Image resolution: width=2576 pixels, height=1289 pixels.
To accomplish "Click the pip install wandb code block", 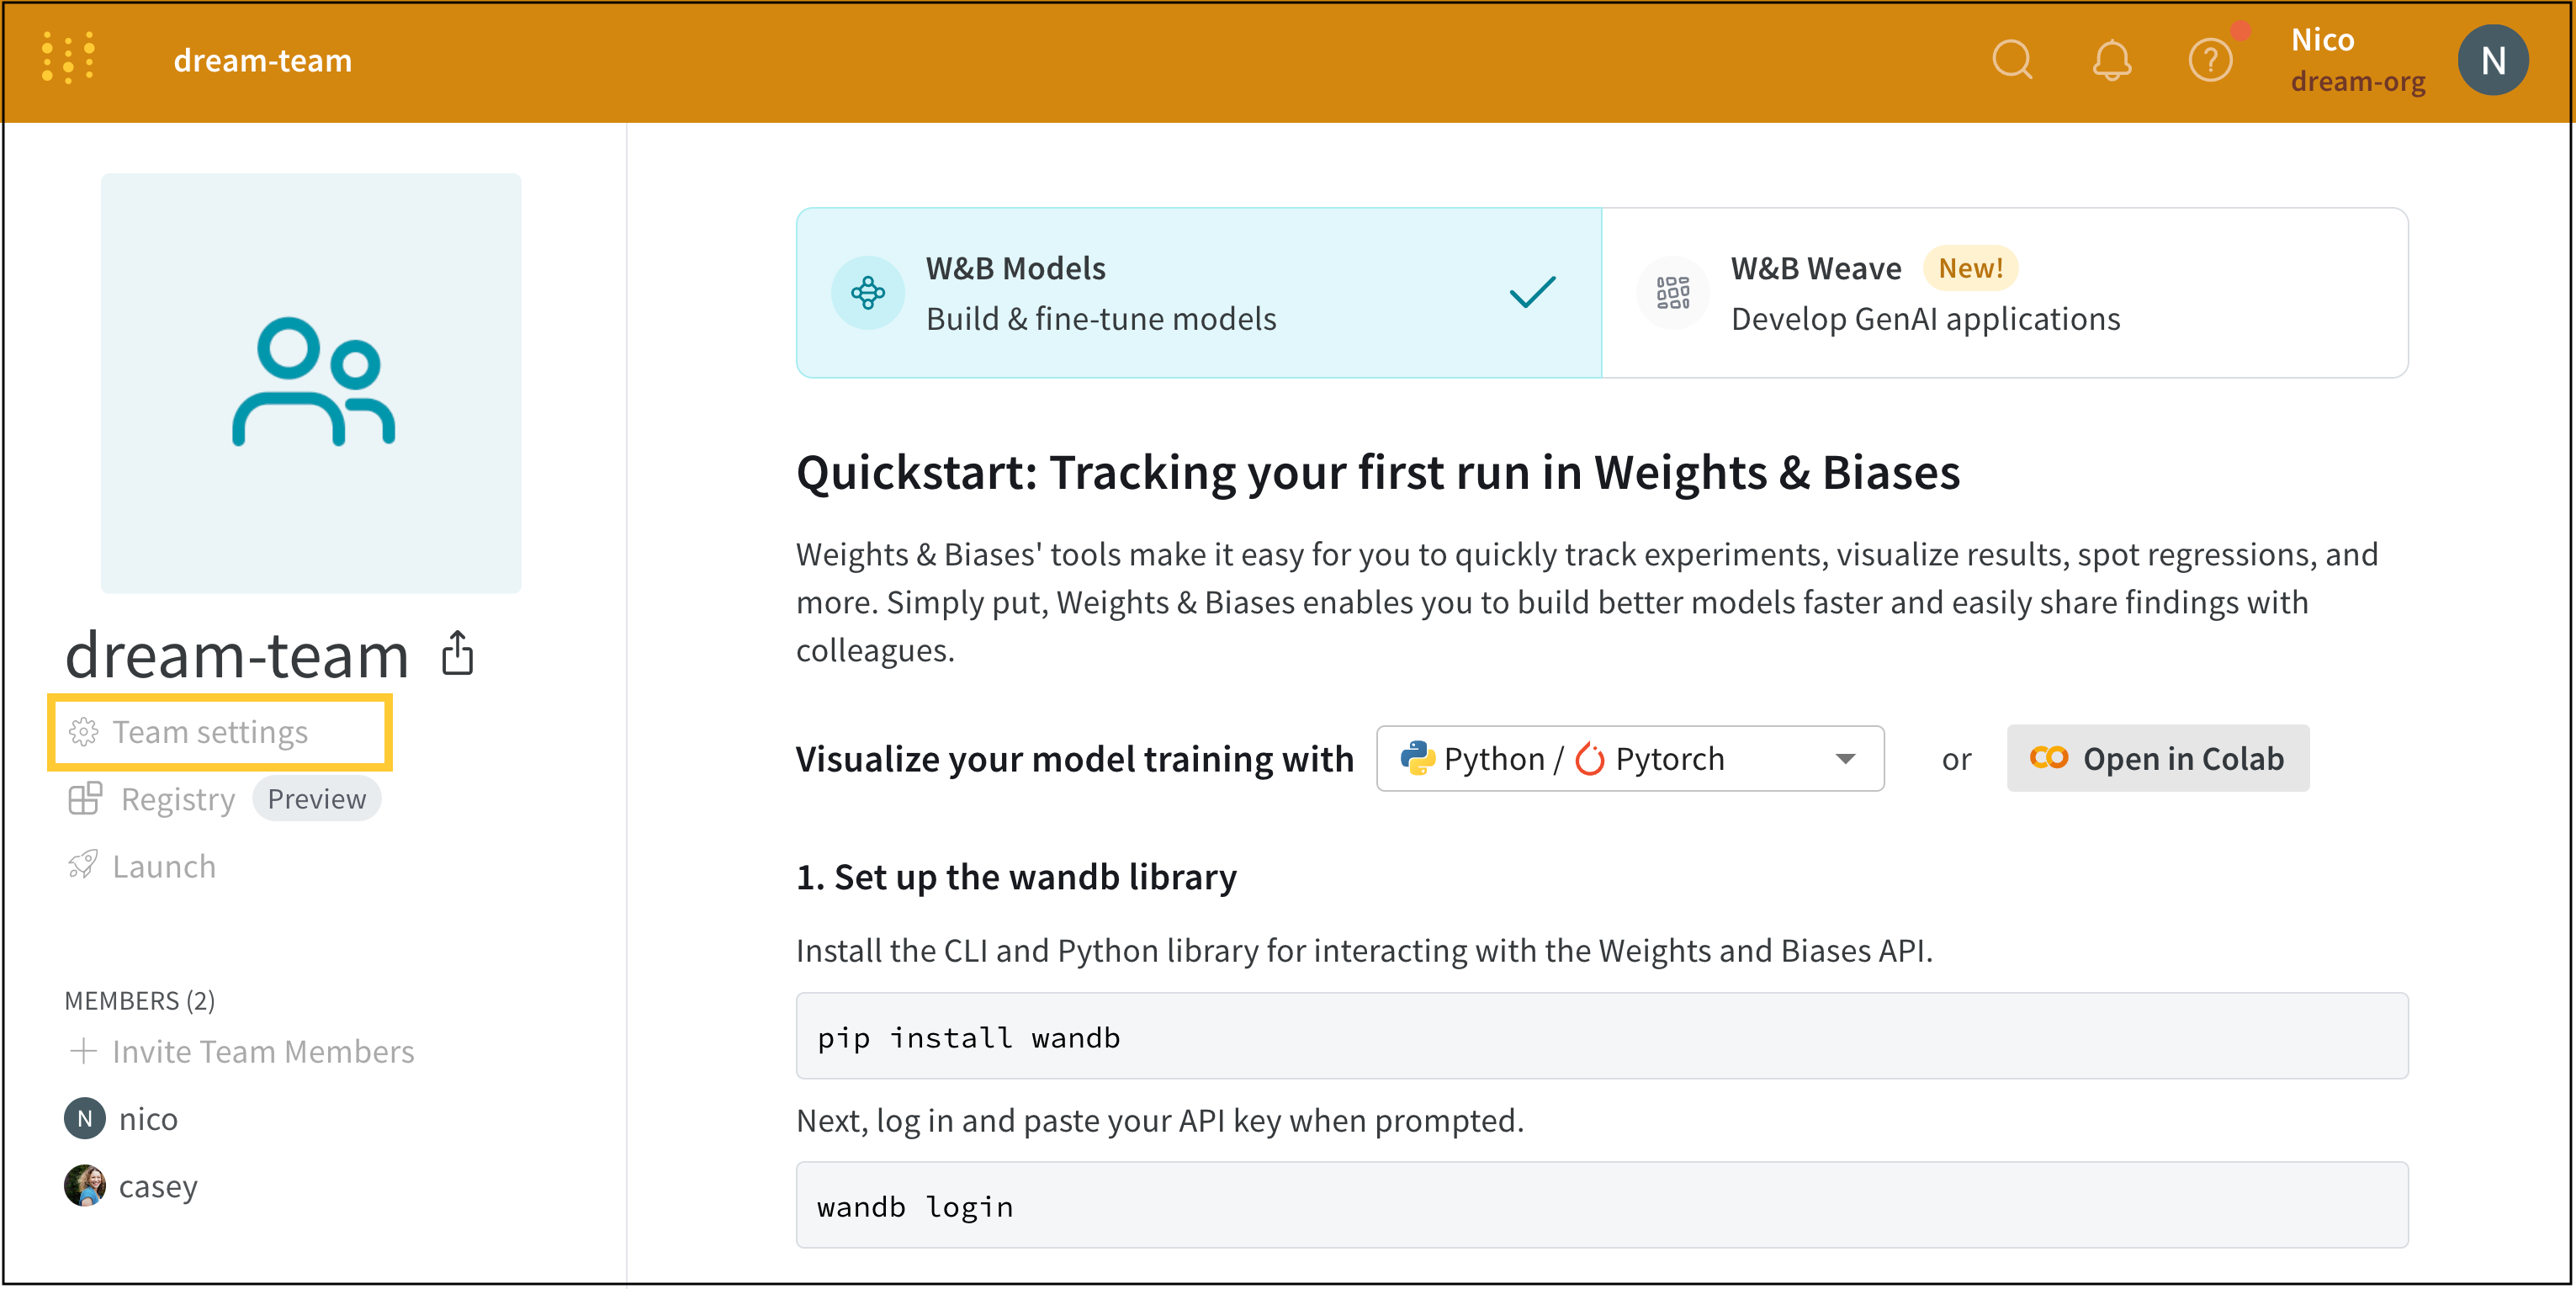I will click(x=1602, y=1036).
